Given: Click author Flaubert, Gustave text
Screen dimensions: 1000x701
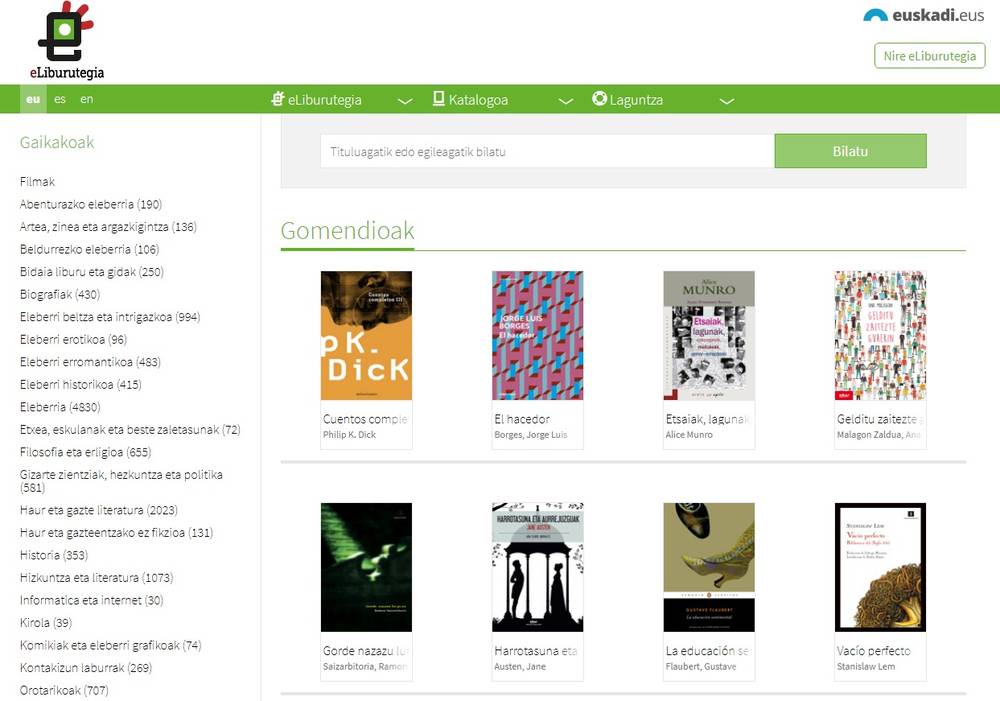Looking at the screenshot, I should pos(701,667).
